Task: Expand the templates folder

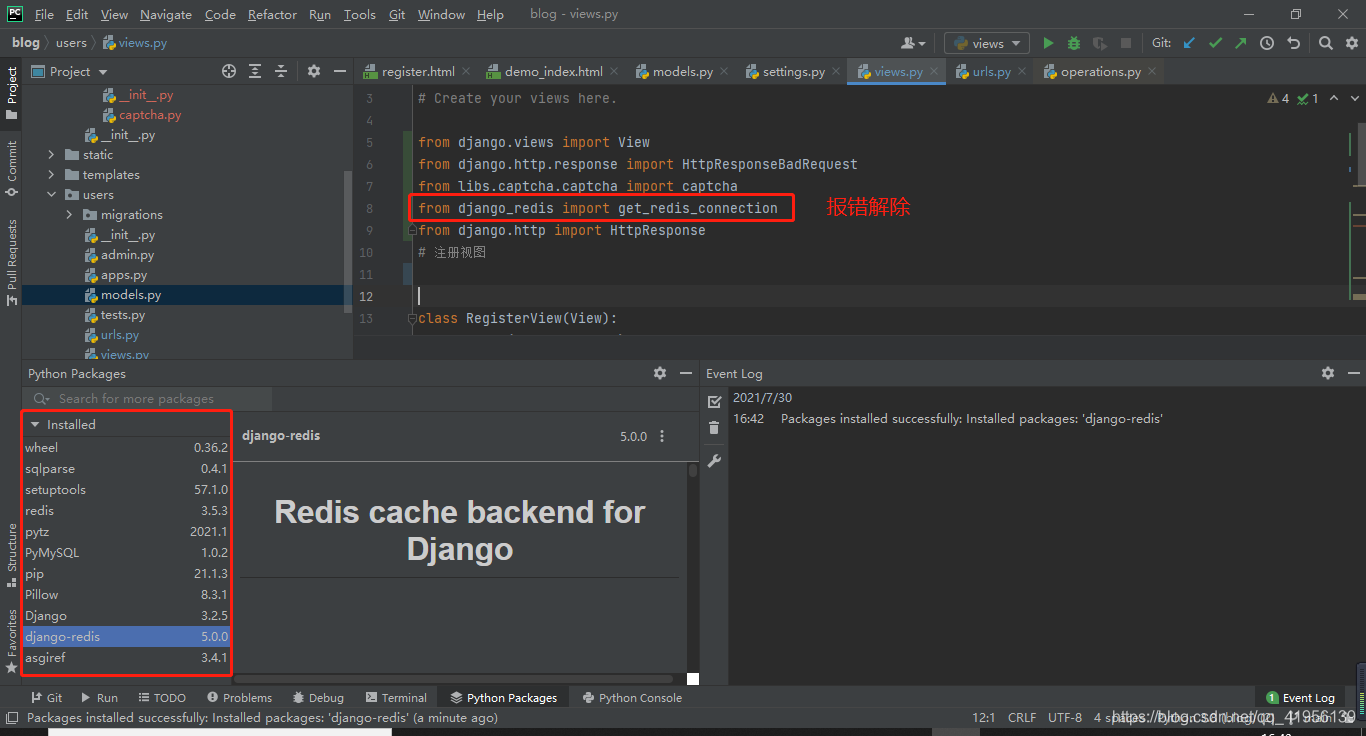Action: tap(52, 175)
